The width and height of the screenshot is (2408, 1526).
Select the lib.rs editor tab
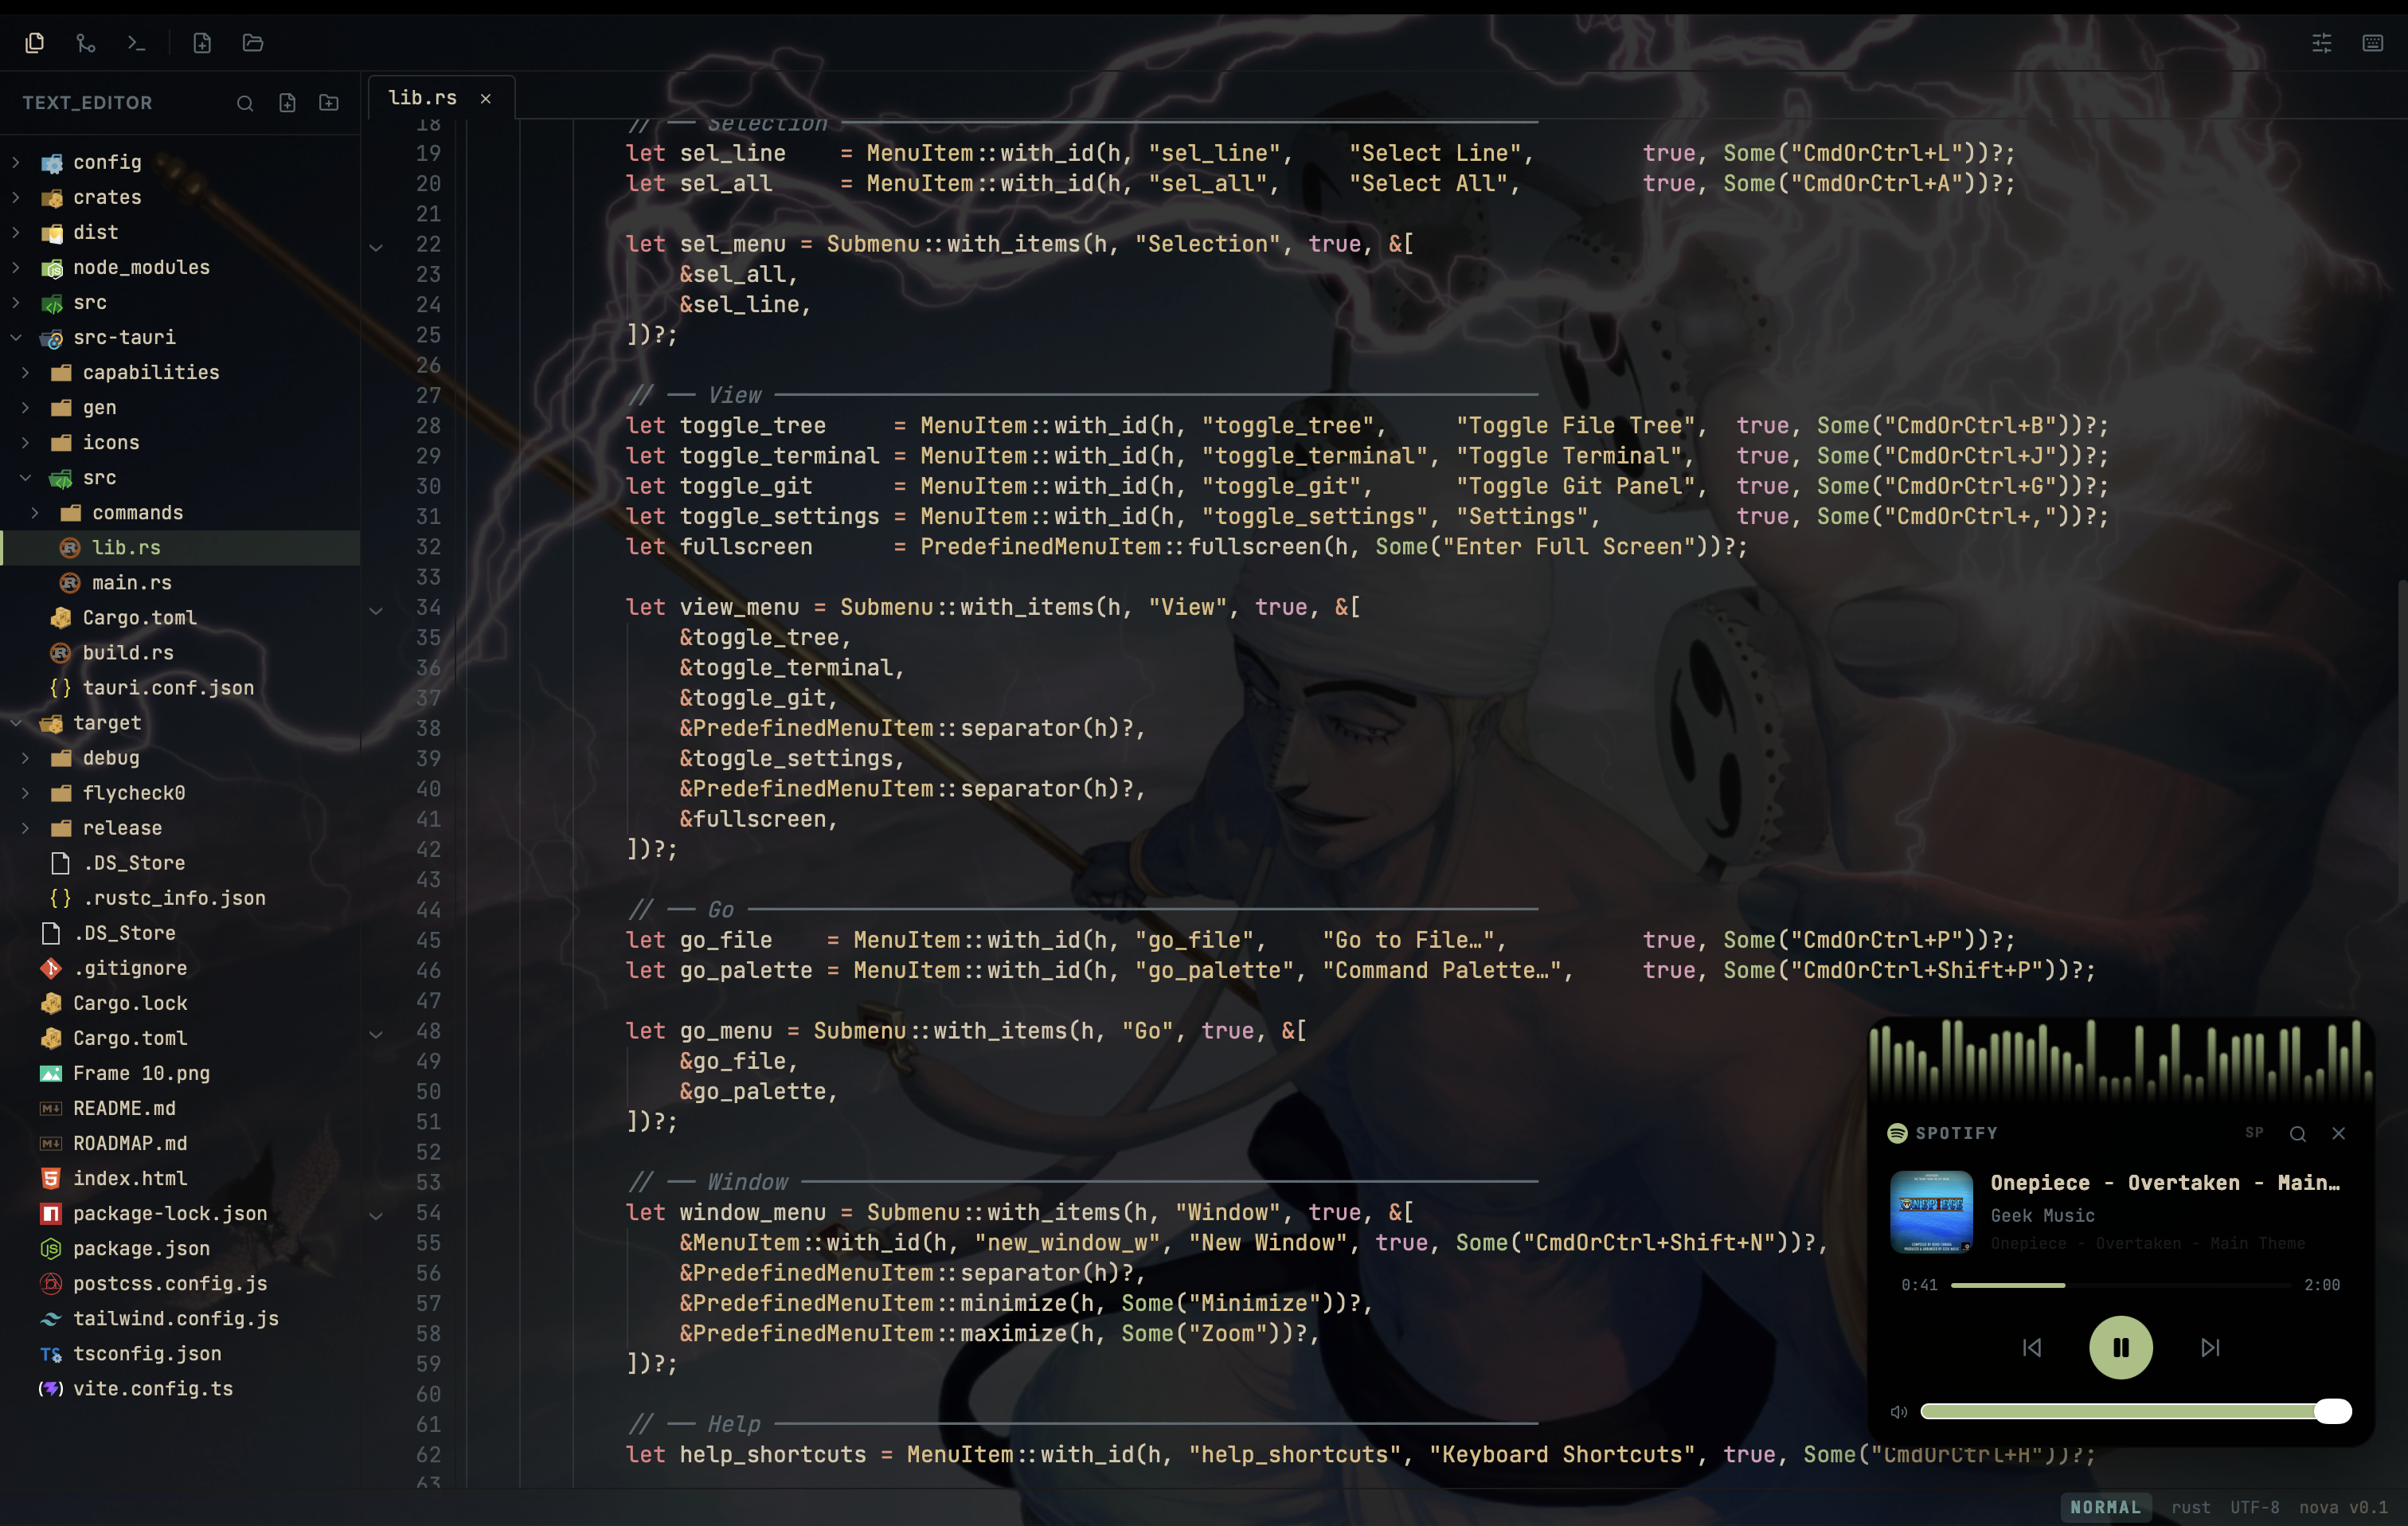pos(423,98)
